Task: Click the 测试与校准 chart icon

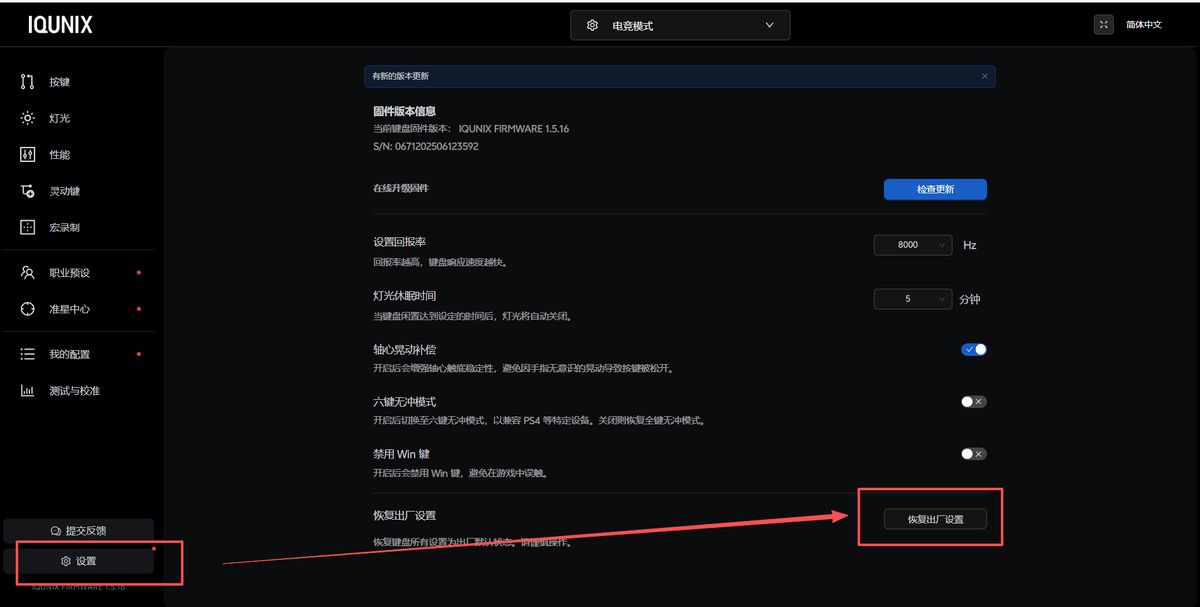Action: tap(28, 391)
